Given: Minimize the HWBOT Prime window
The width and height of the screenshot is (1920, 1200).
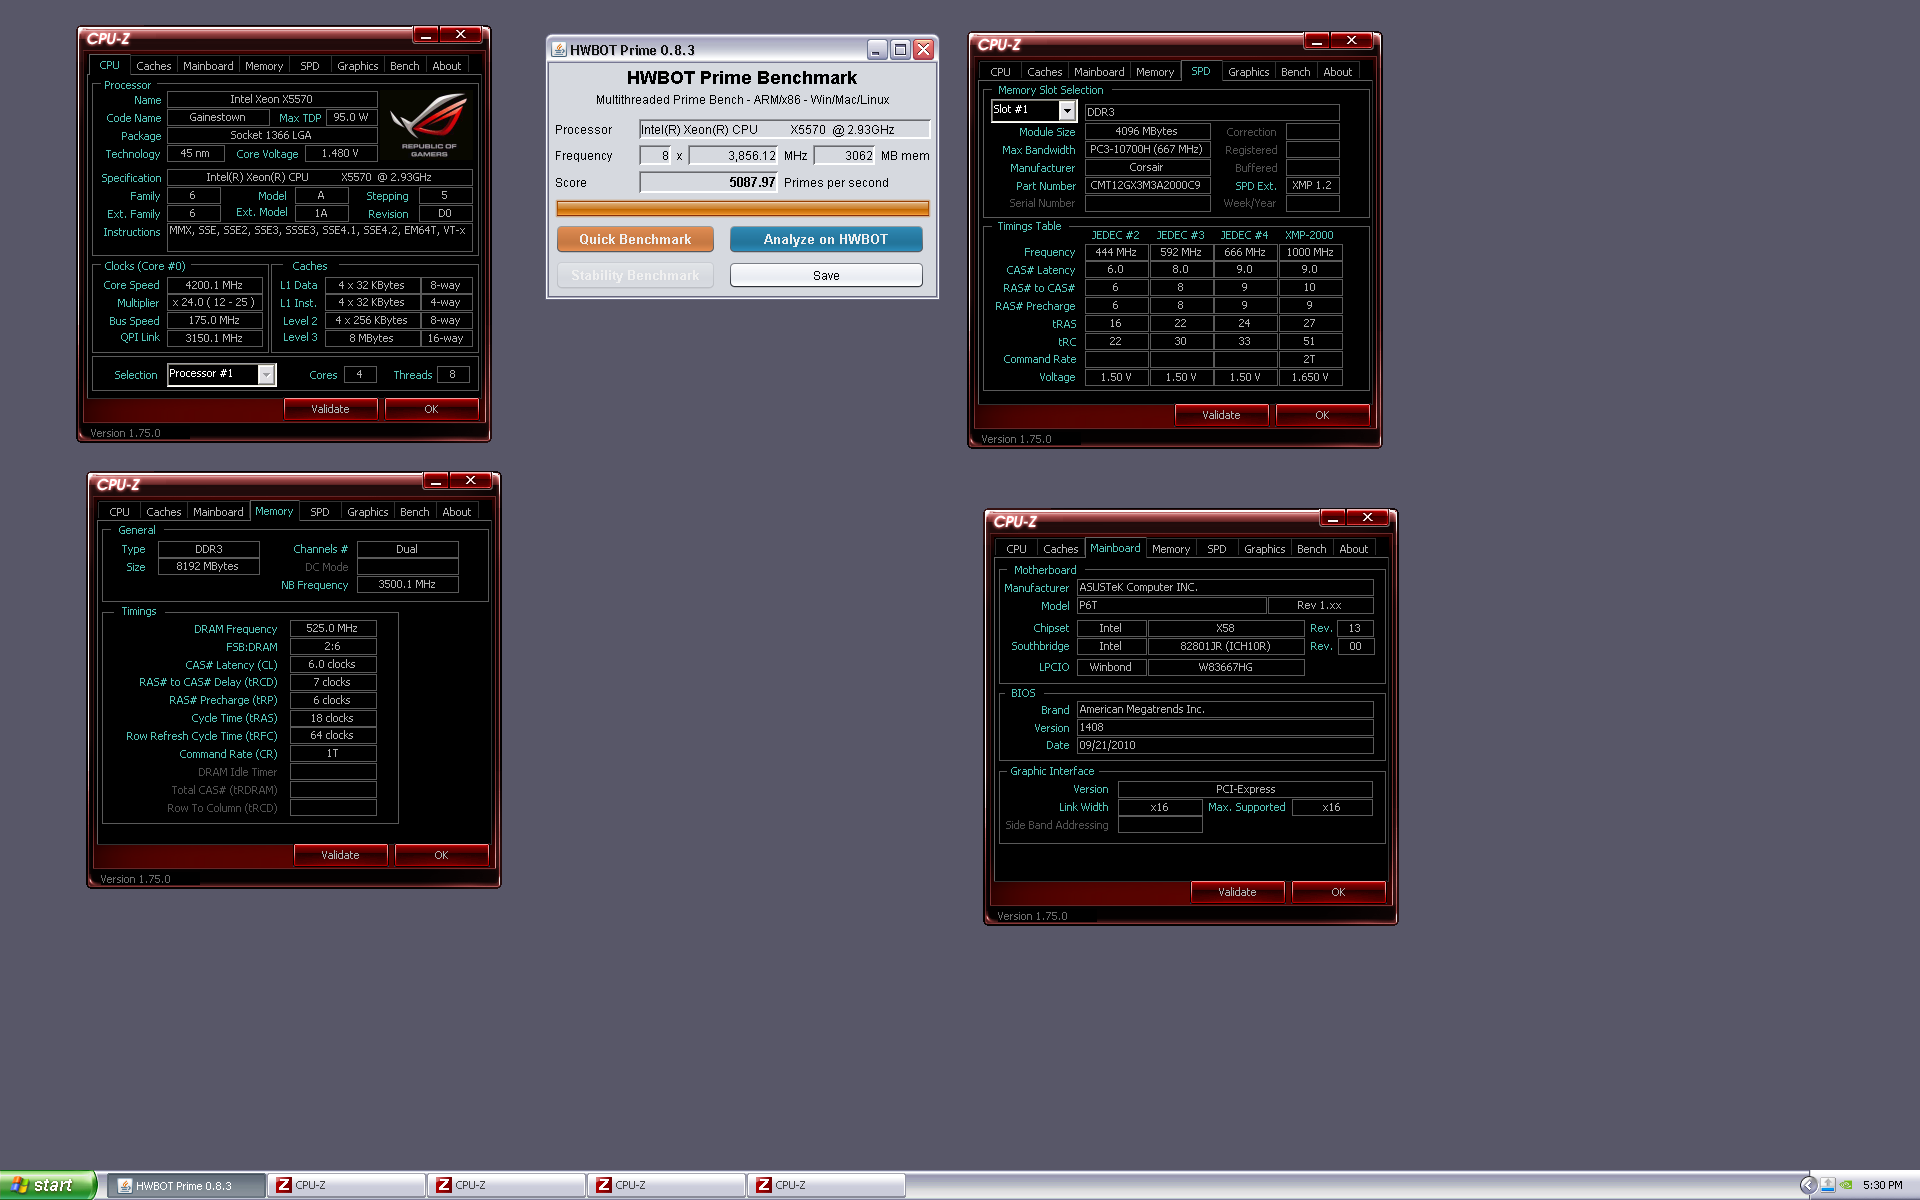Looking at the screenshot, I should (876, 49).
